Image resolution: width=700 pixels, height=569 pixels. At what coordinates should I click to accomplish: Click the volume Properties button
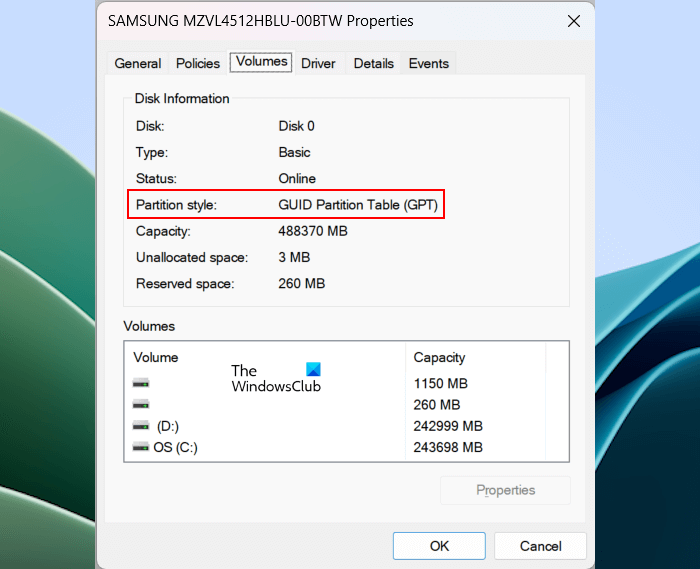[x=505, y=490]
